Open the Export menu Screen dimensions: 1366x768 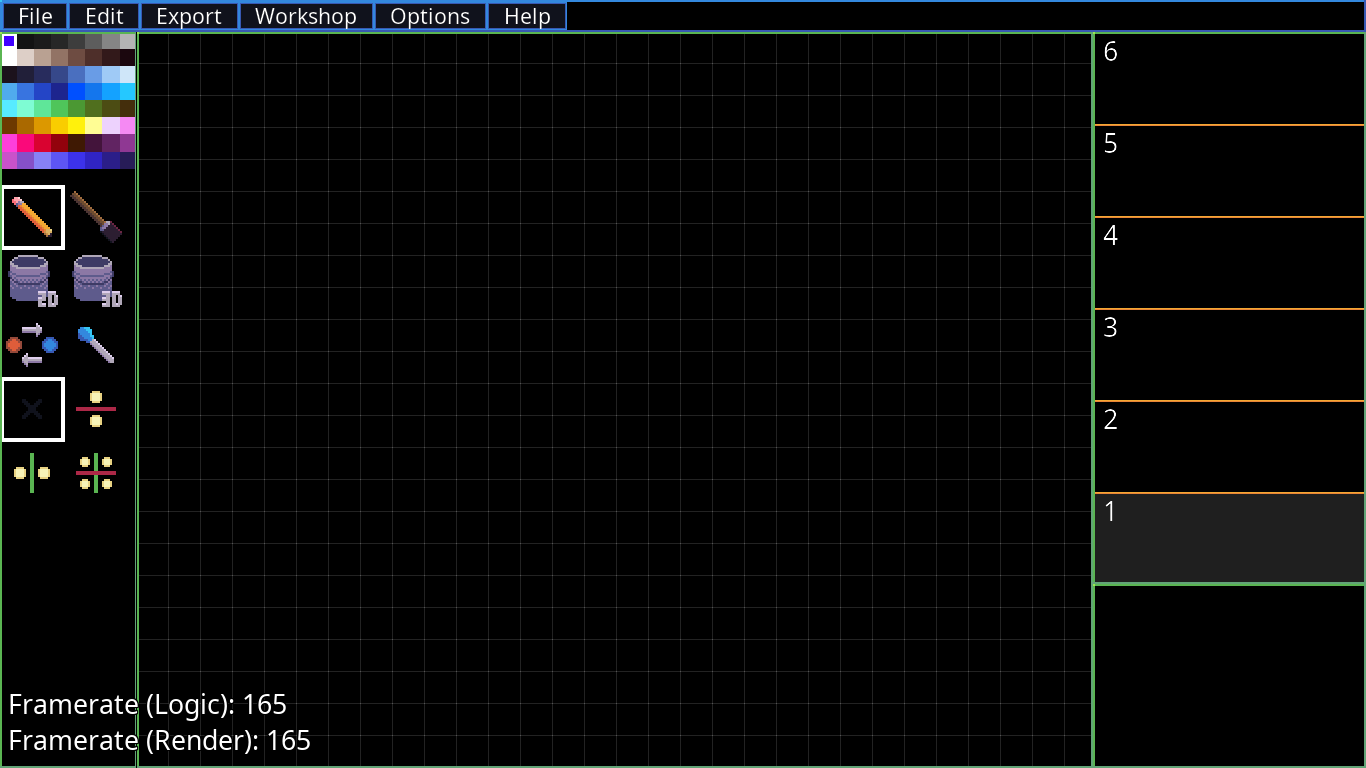(x=189, y=16)
